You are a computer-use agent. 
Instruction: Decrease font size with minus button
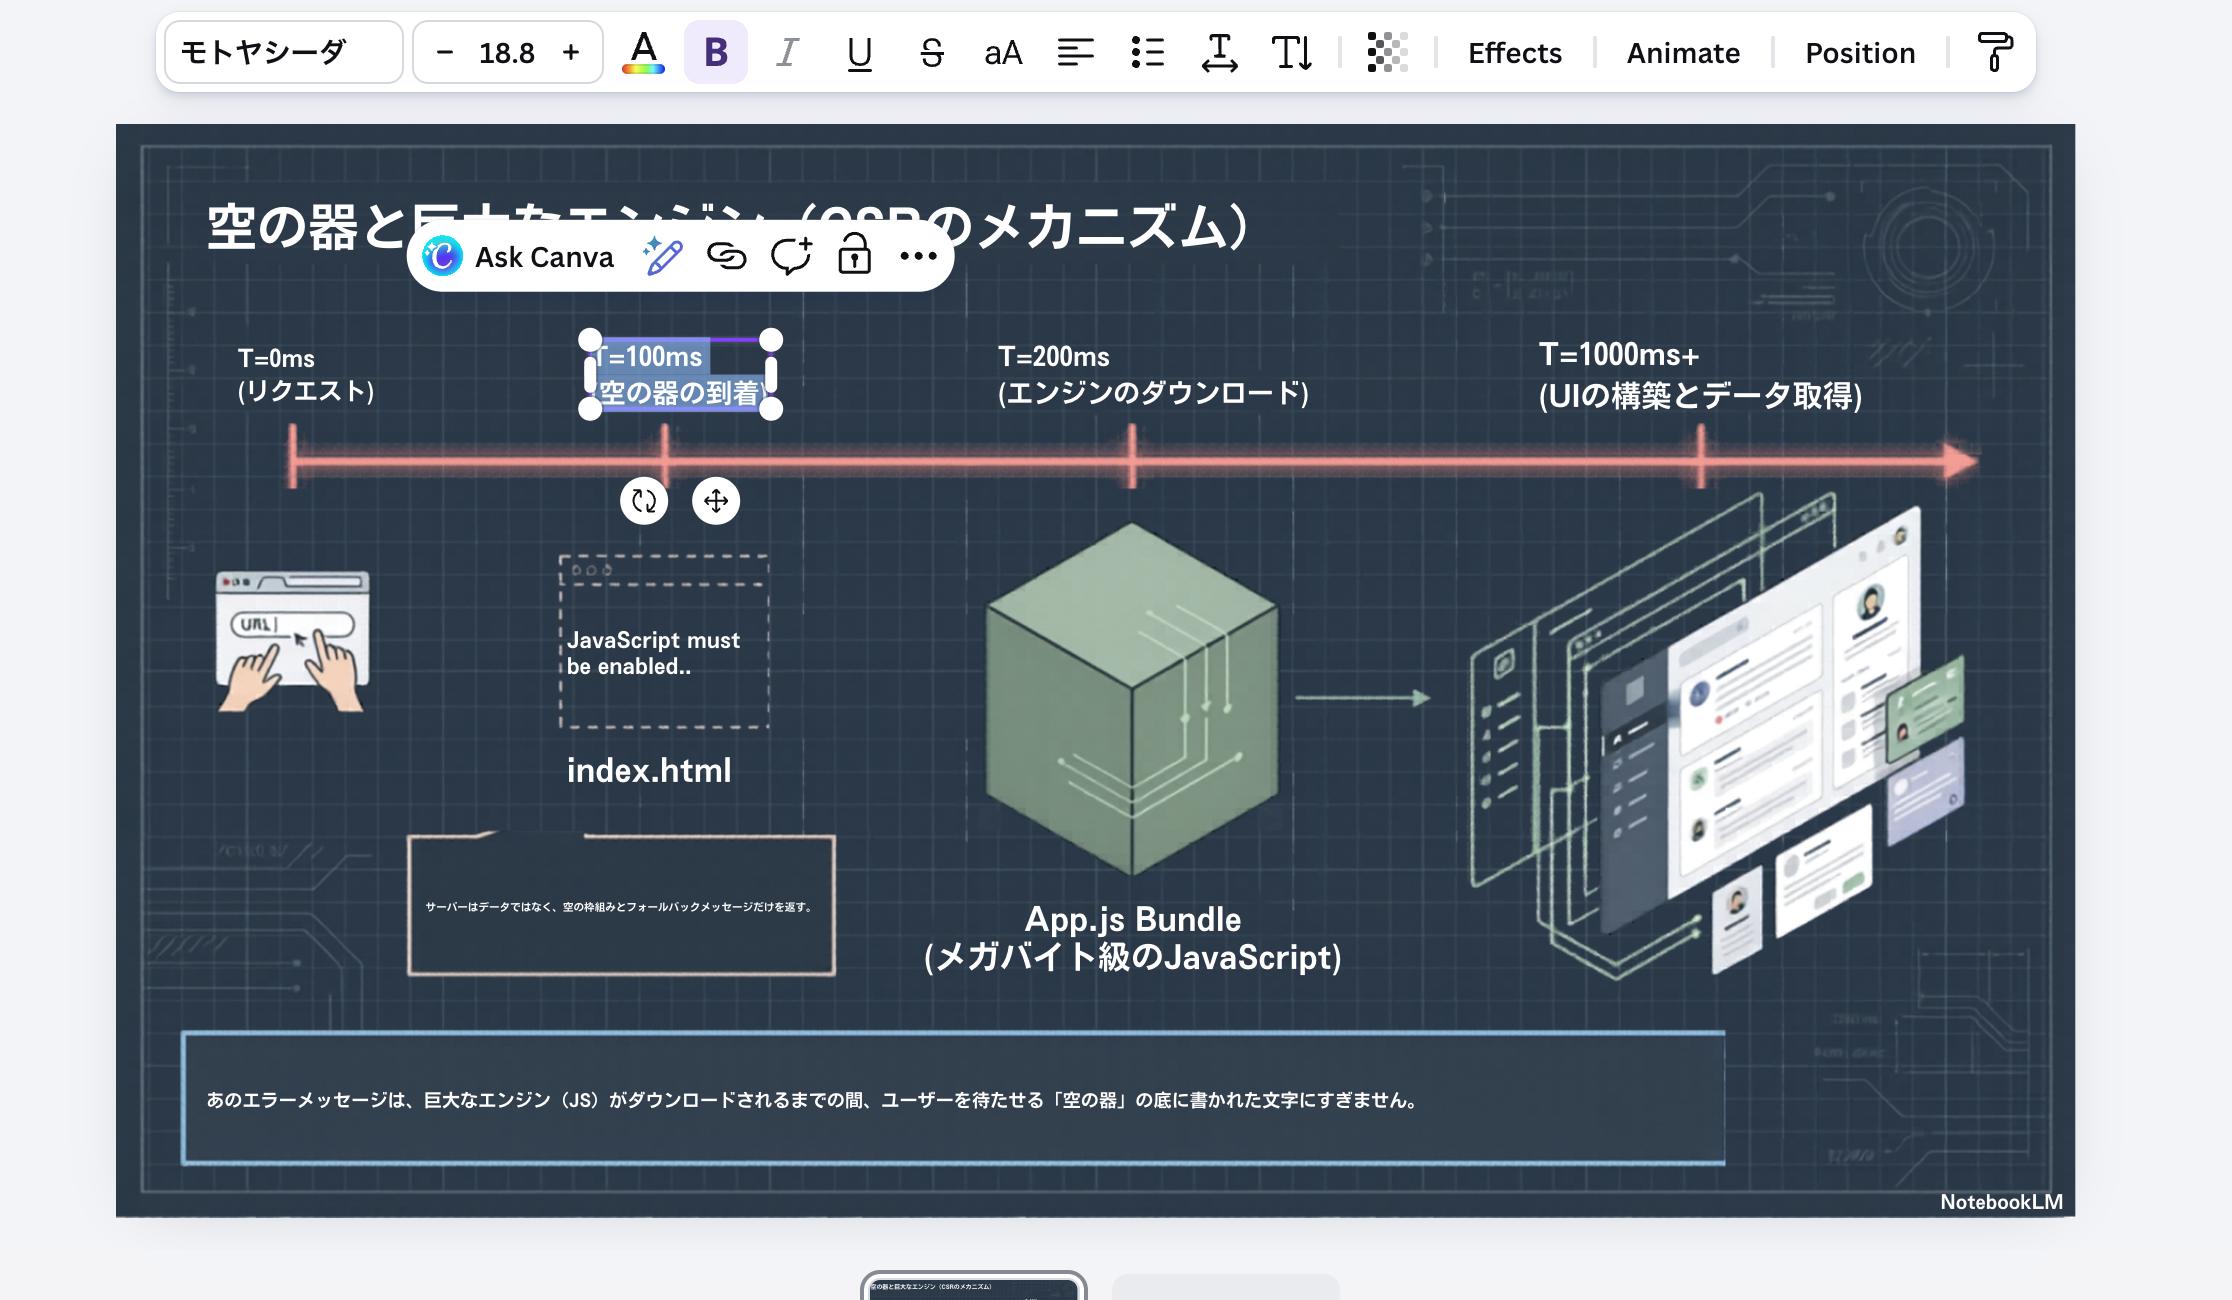445,52
